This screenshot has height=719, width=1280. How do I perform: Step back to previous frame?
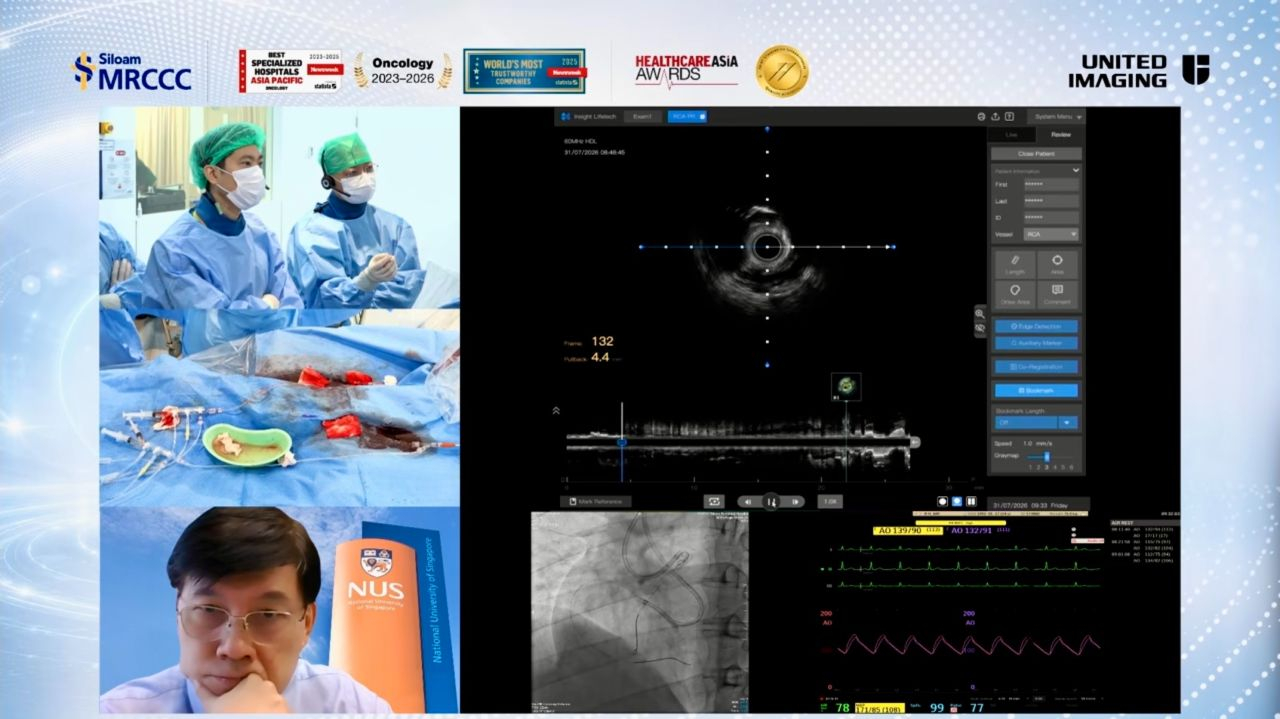click(746, 501)
